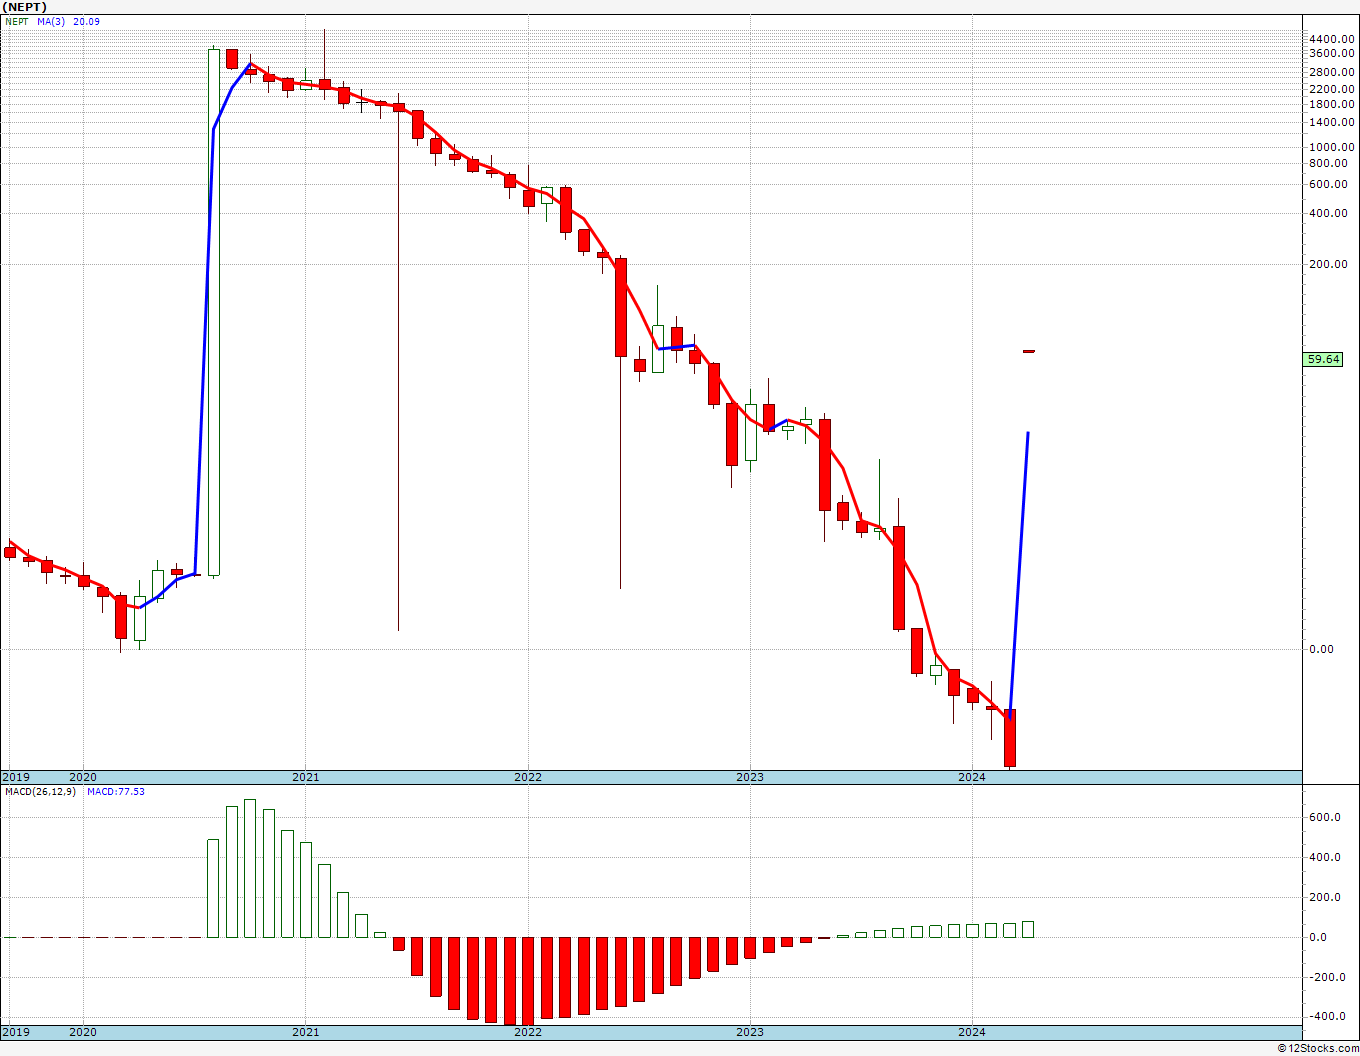Click 2023 on the MACD timeline
The height and width of the screenshot is (1056, 1360).
click(x=749, y=1031)
